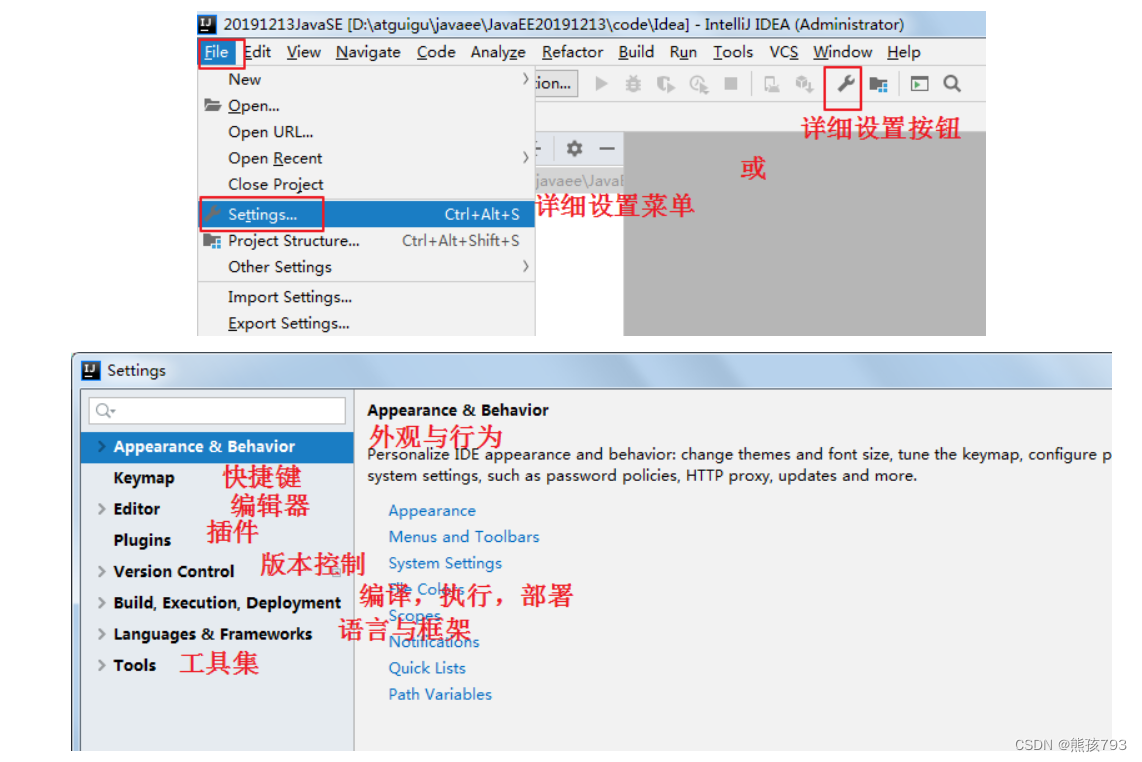
Task: Open the View menu
Action: (x=303, y=52)
